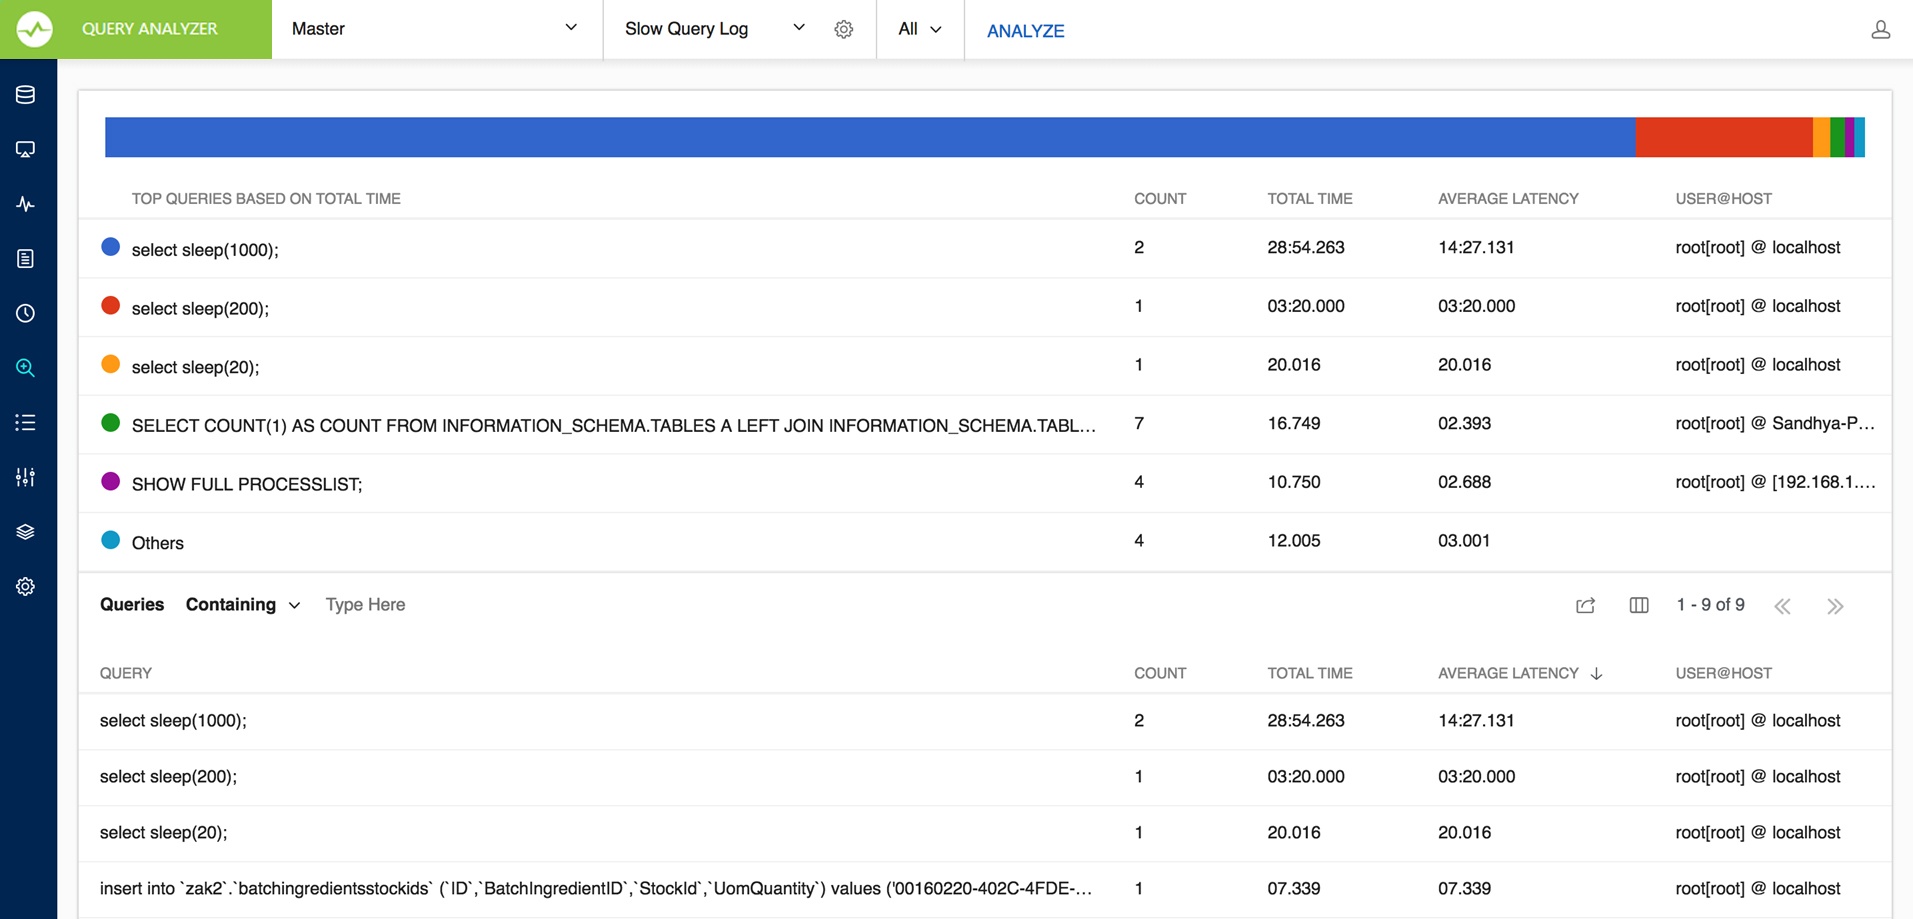Open the clock history sidebar icon
Viewport: 1913px width, 919px height.
[26, 313]
